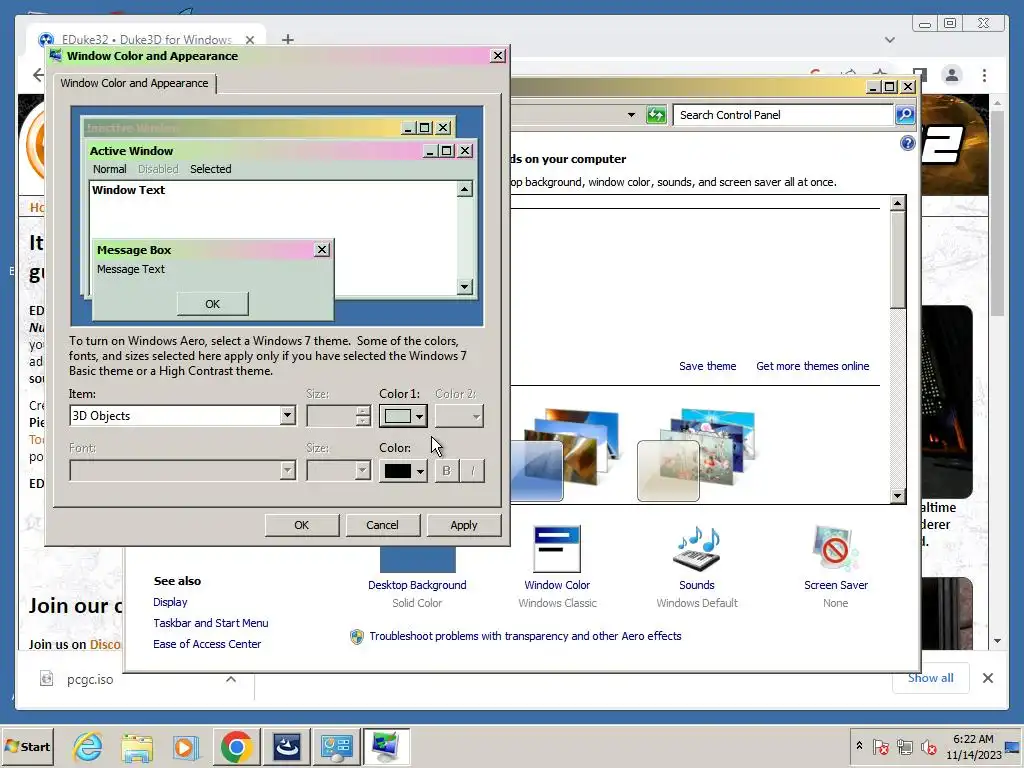Click the dialog OK button
The height and width of the screenshot is (768, 1024).
[302, 525]
